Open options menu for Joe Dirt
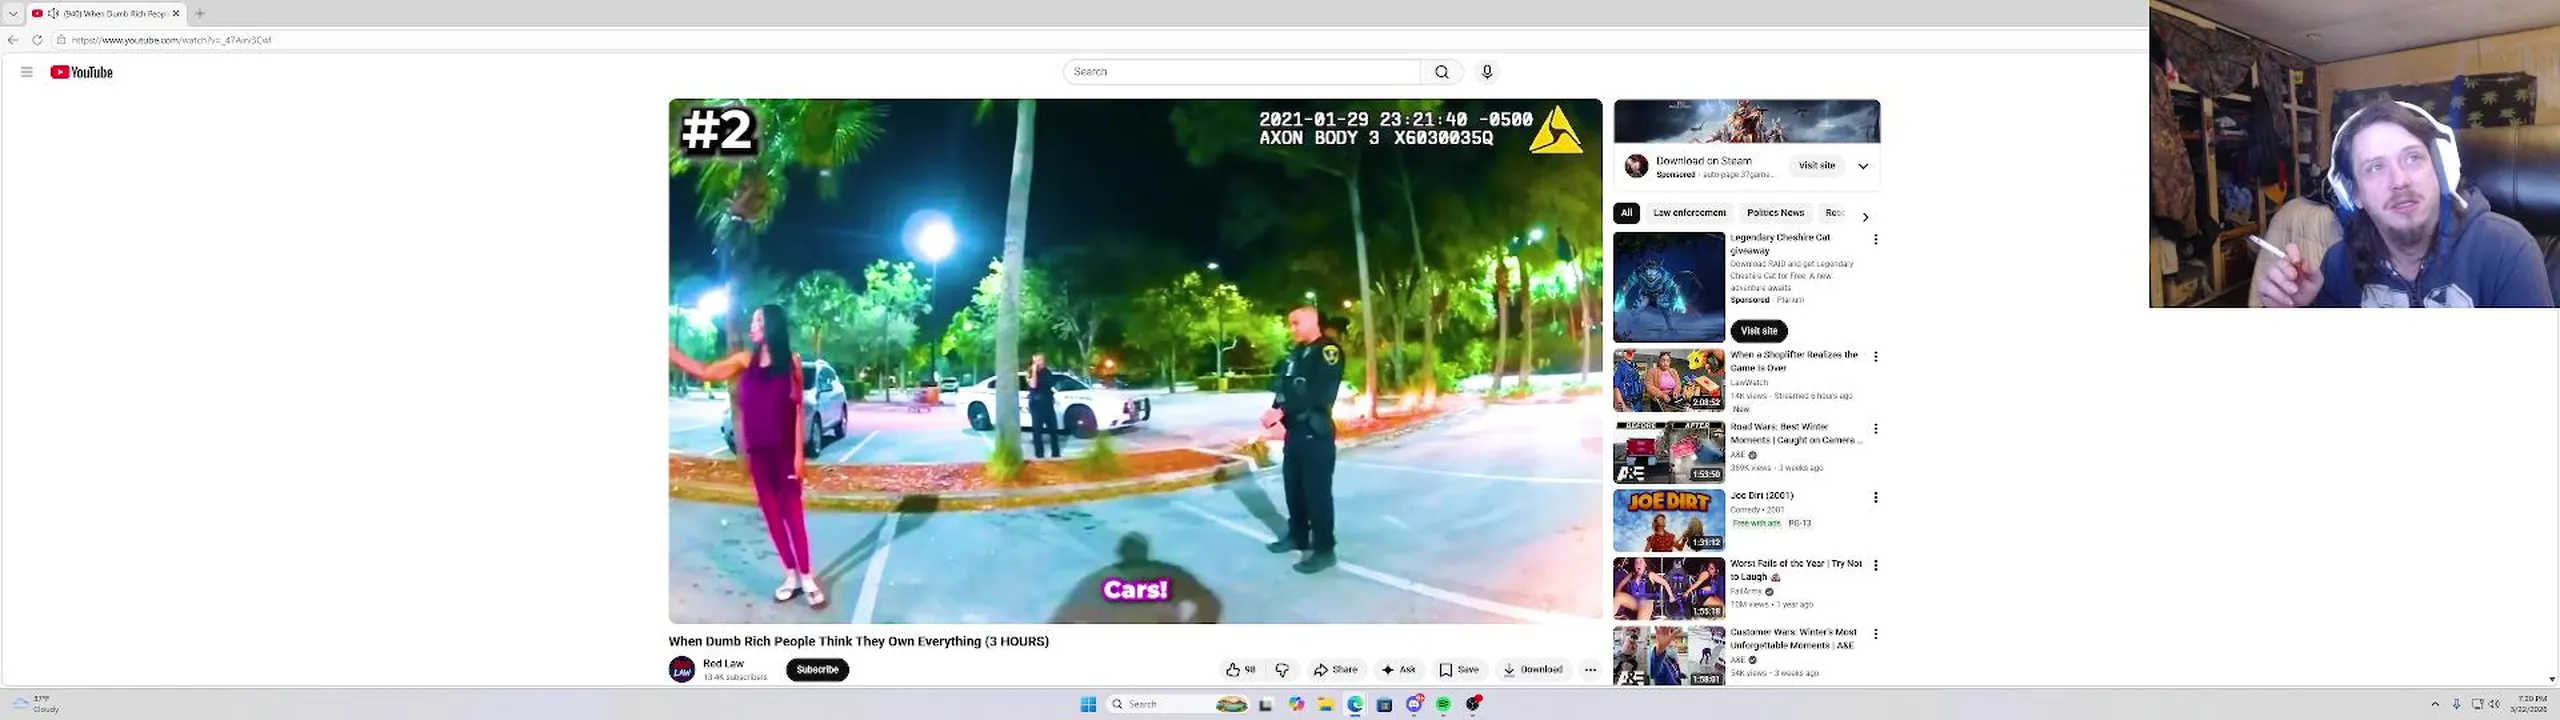The width and height of the screenshot is (2560, 720). [x=1876, y=498]
